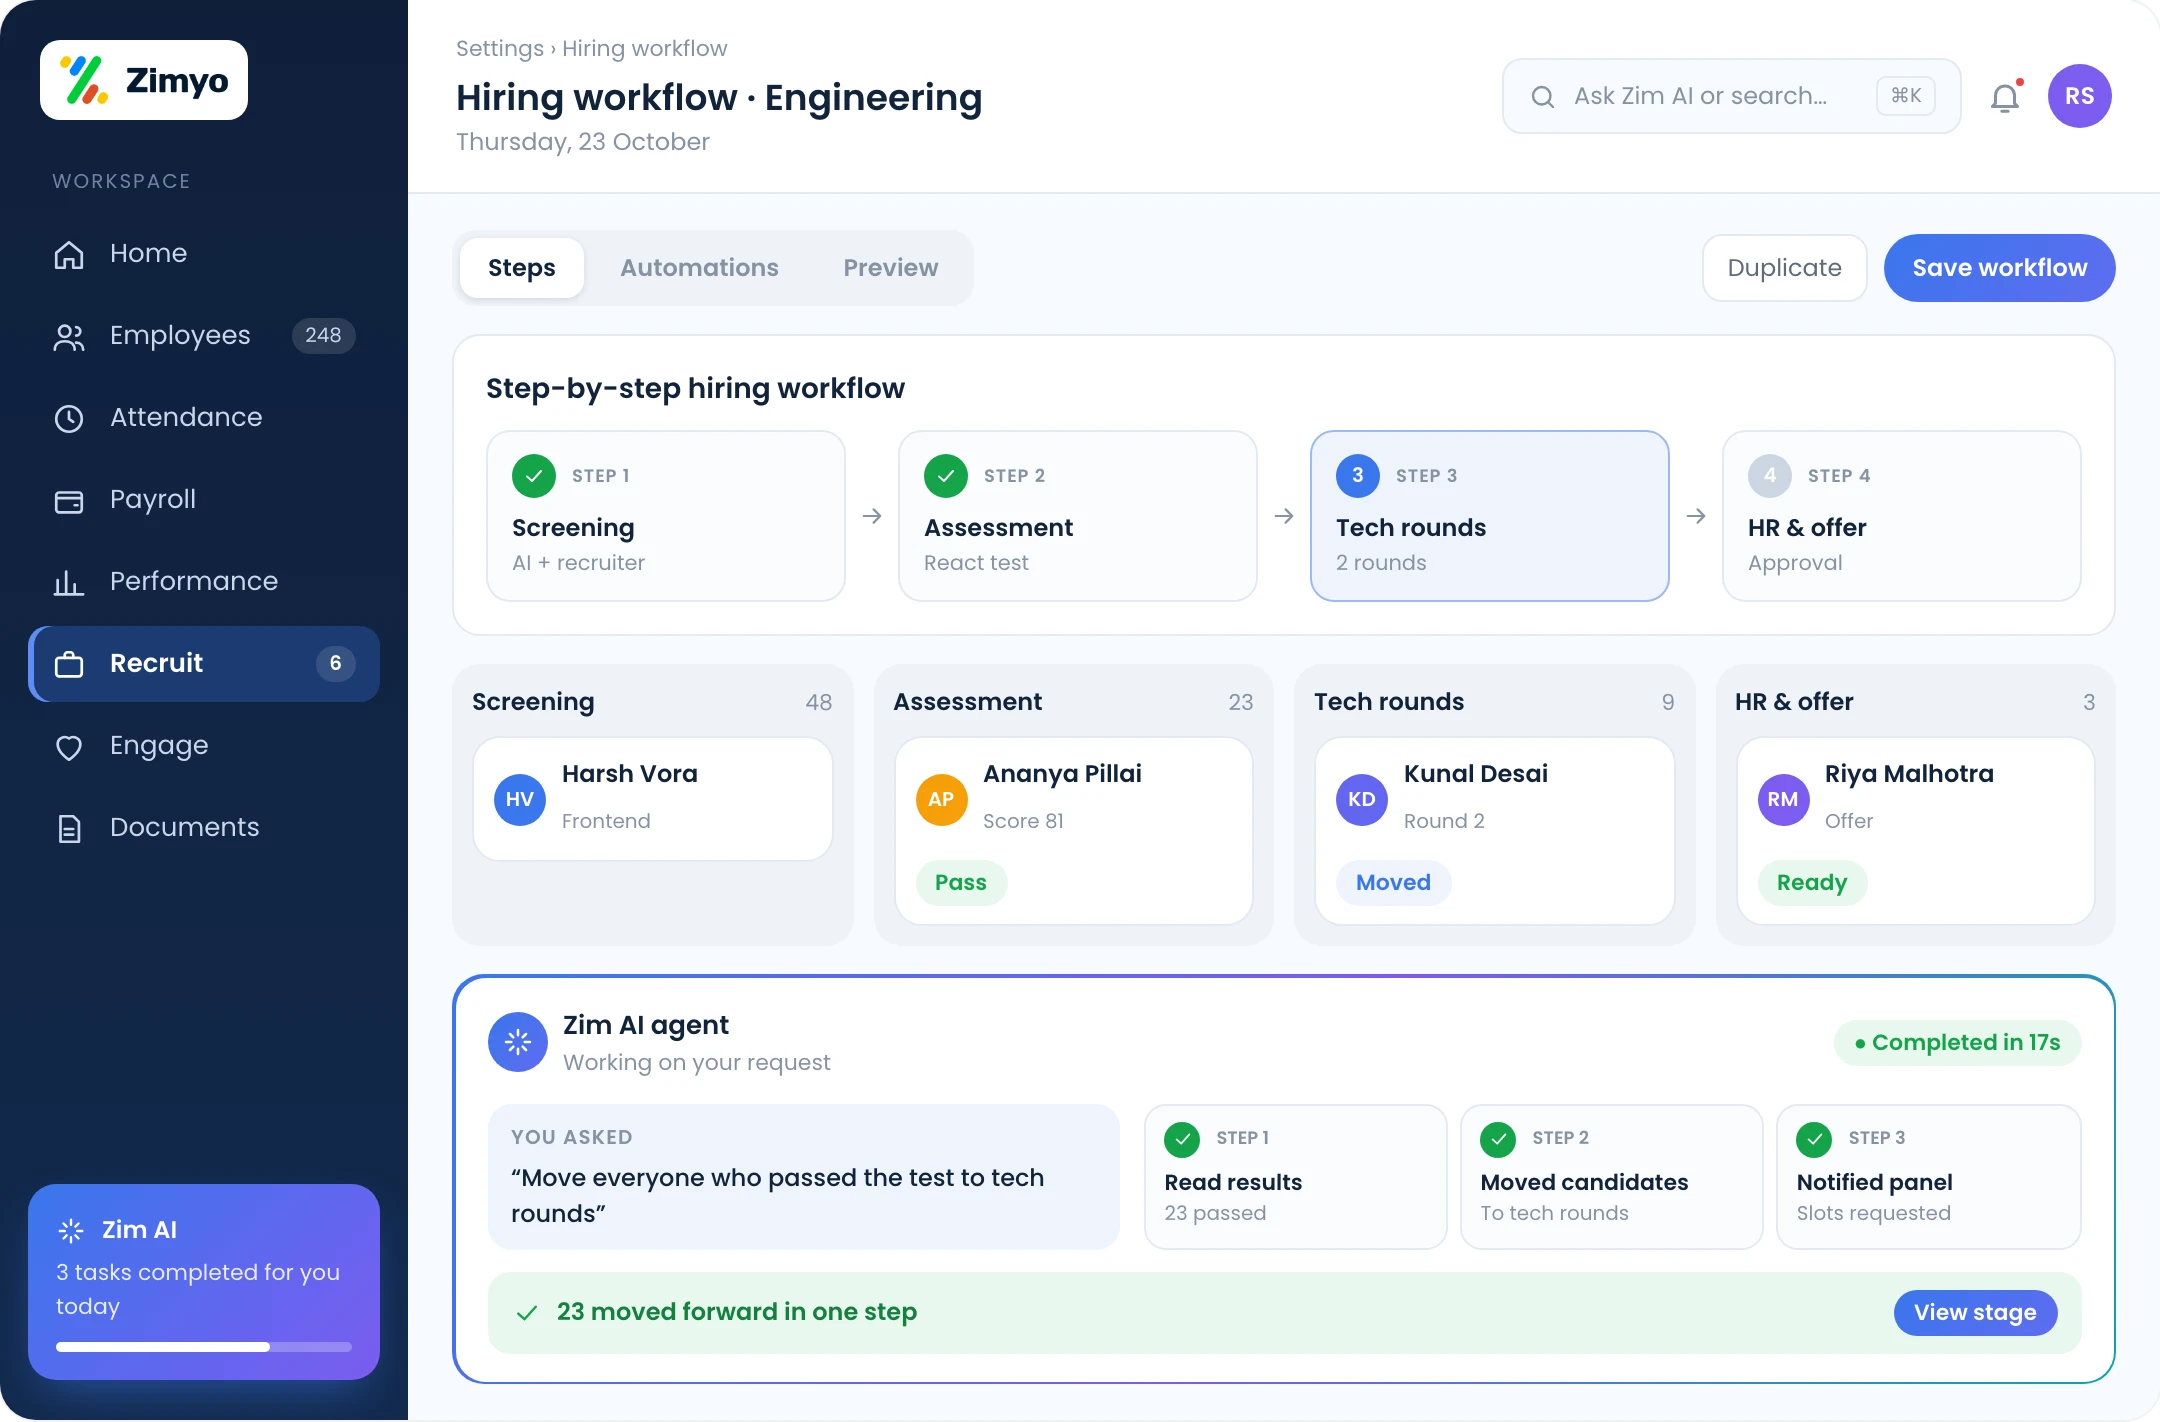This screenshot has width=2160, height=1422.
Task: Click Save workflow button
Action: (2000, 268)
